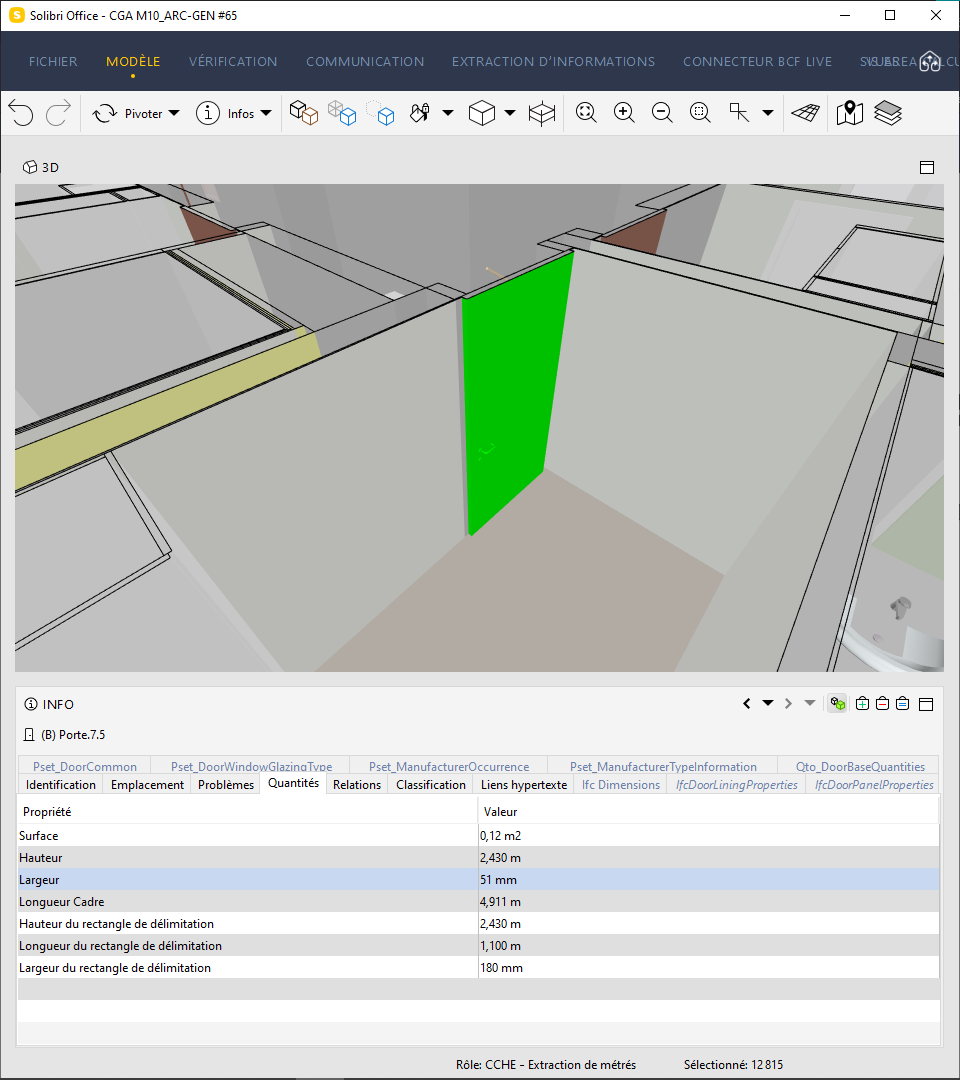Image resolution: width=960 pixels, height=1080 pixels.
Task: Toggle follow selection green cube button
Action: [837, 703]
